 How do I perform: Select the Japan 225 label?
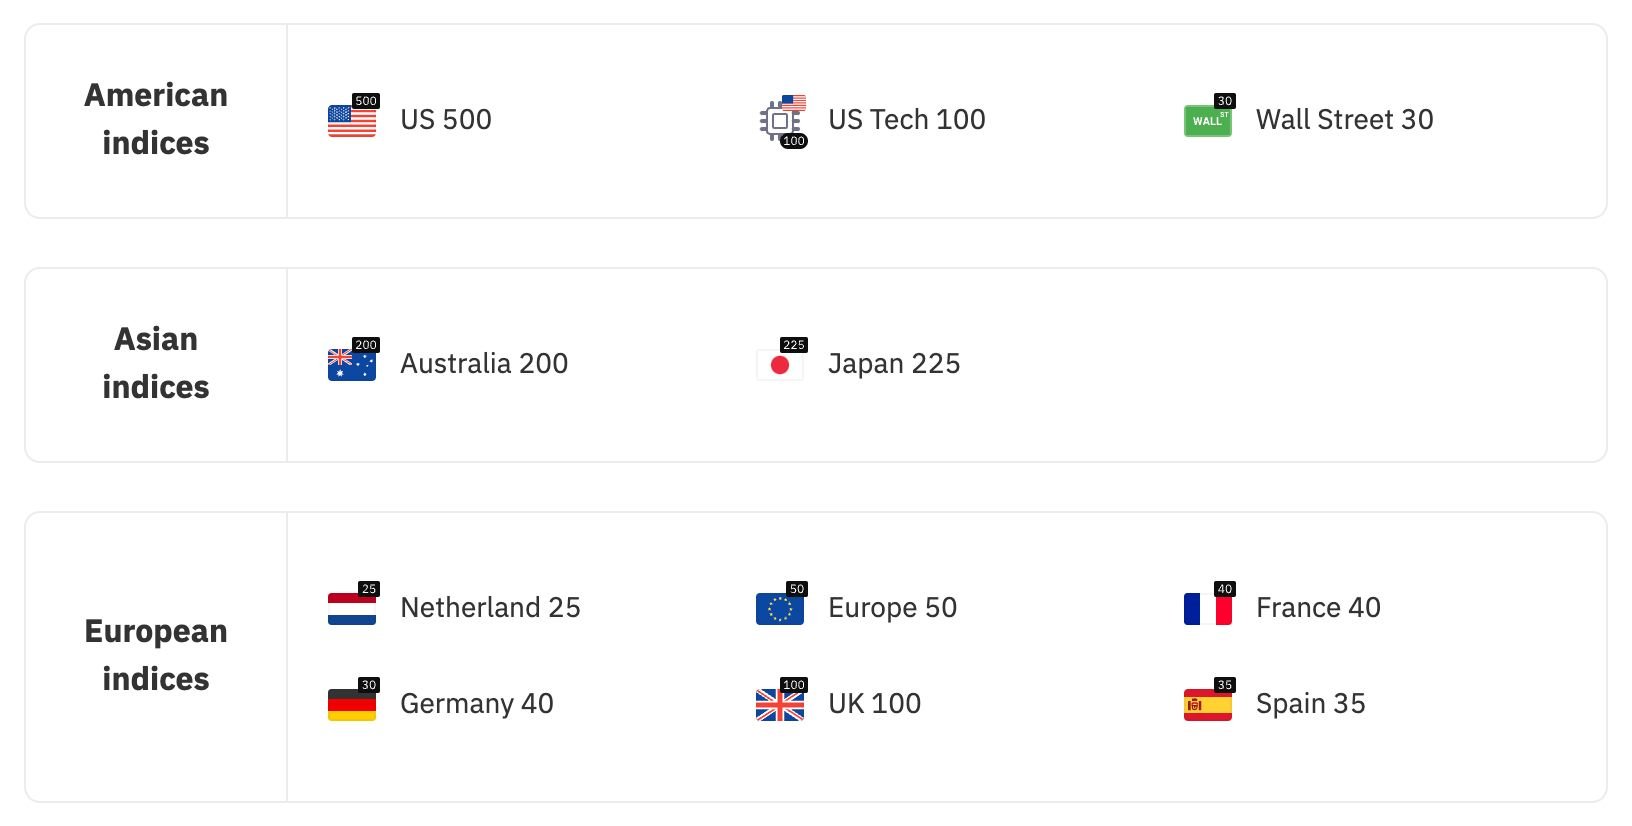tap(894, 364)
